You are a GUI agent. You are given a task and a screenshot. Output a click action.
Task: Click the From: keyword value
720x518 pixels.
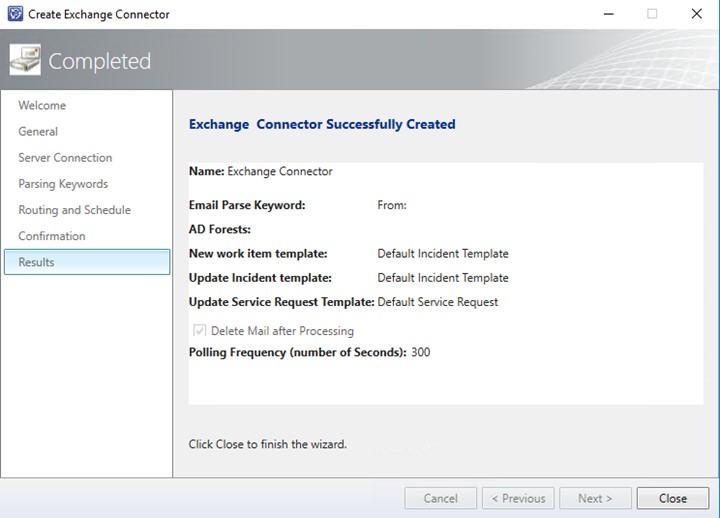(x=392, y=205)
